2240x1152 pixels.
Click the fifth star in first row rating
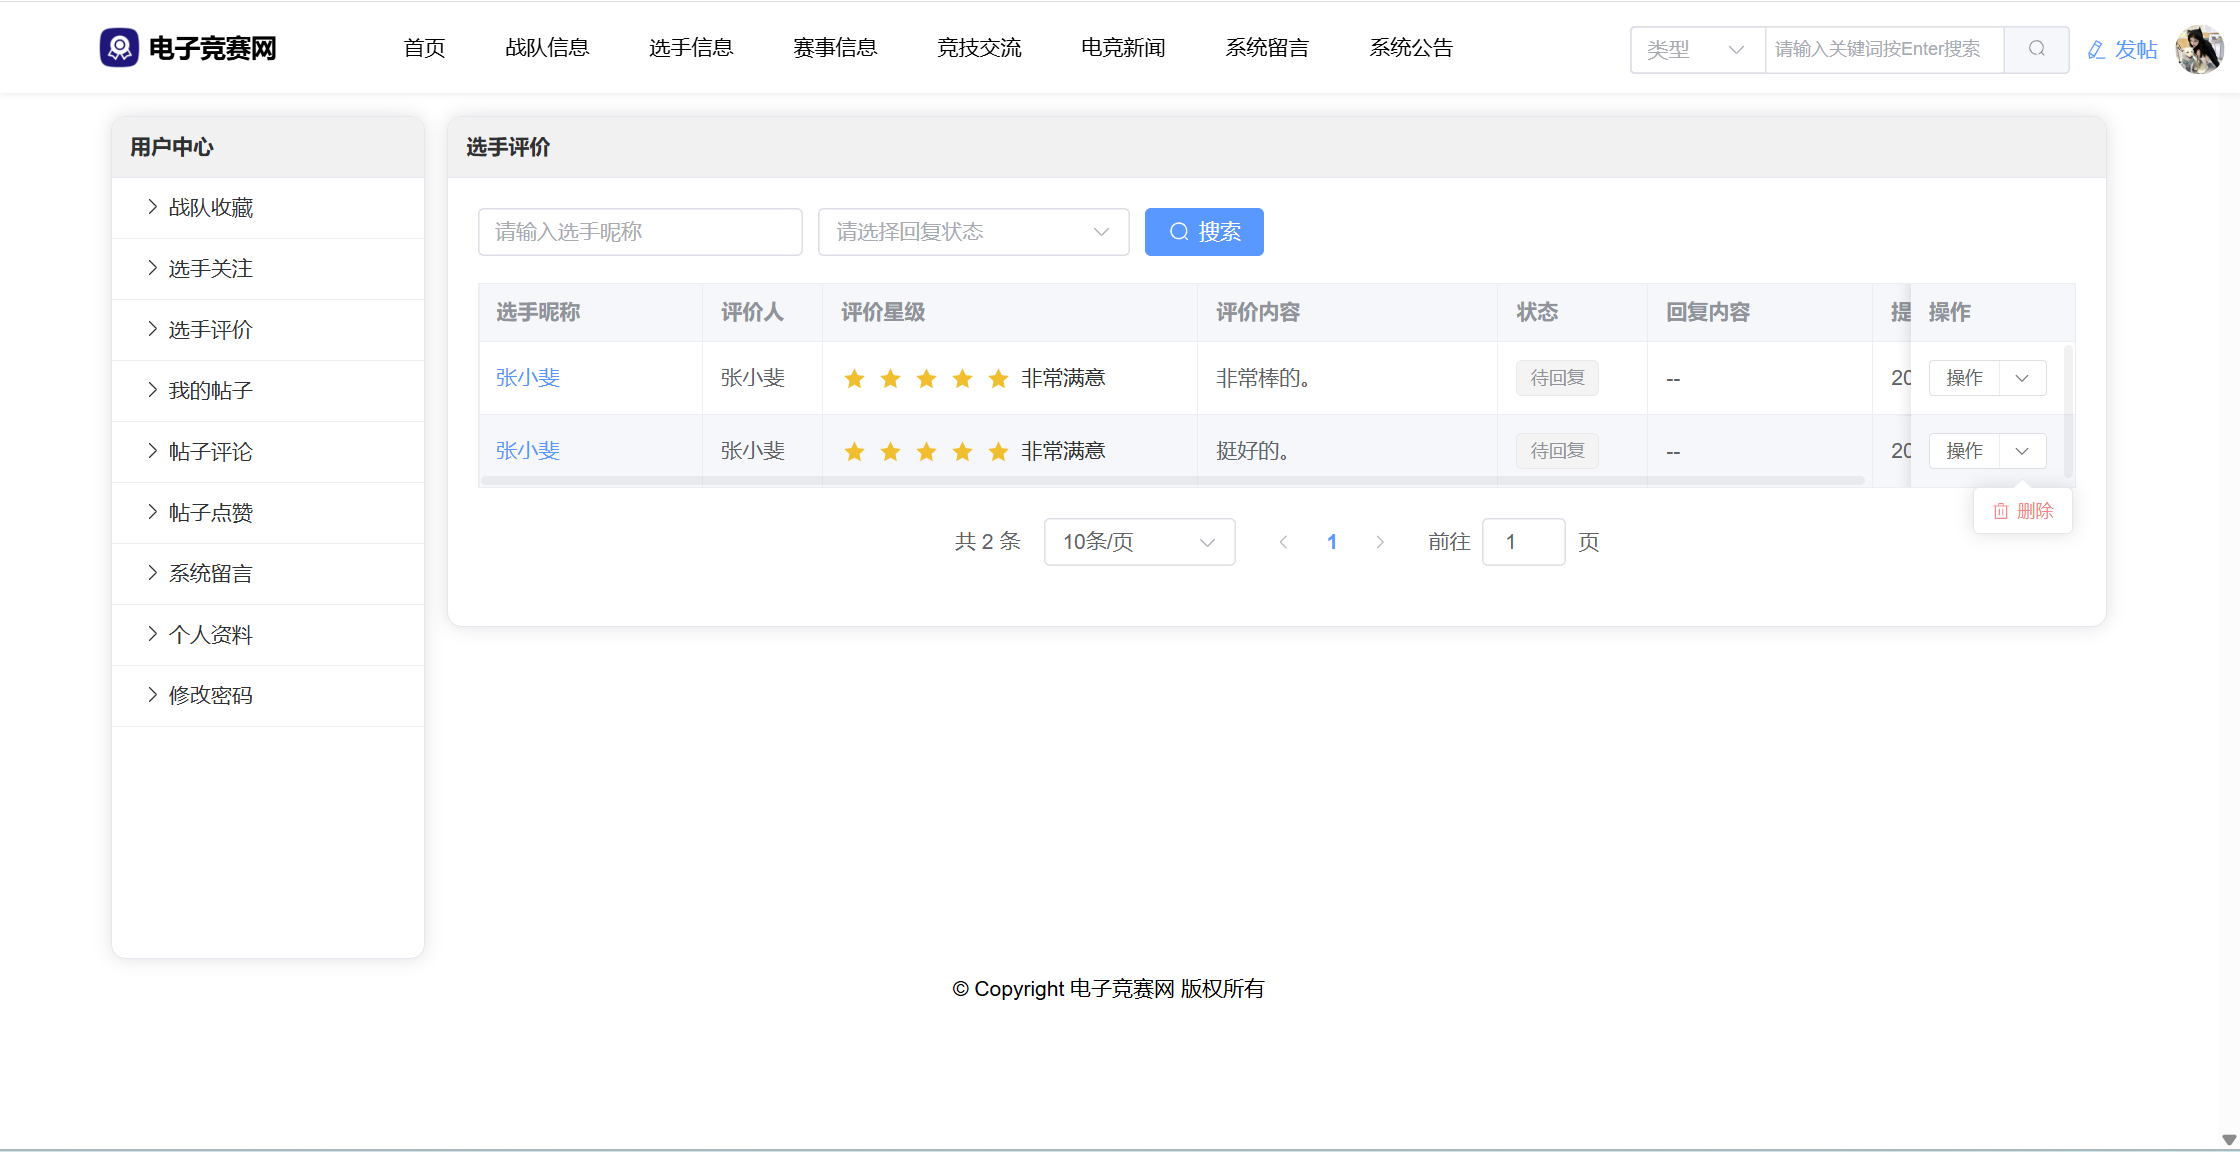(x=998, y=379)
